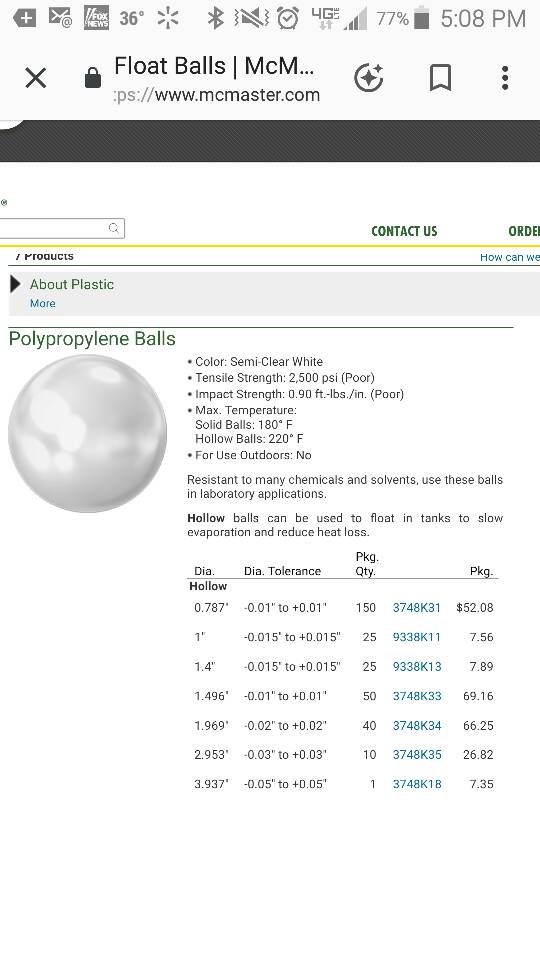This screenshot has height=960, width=540.
Task: Tap the Bluetooth status icon
Action: pos(215,18)
